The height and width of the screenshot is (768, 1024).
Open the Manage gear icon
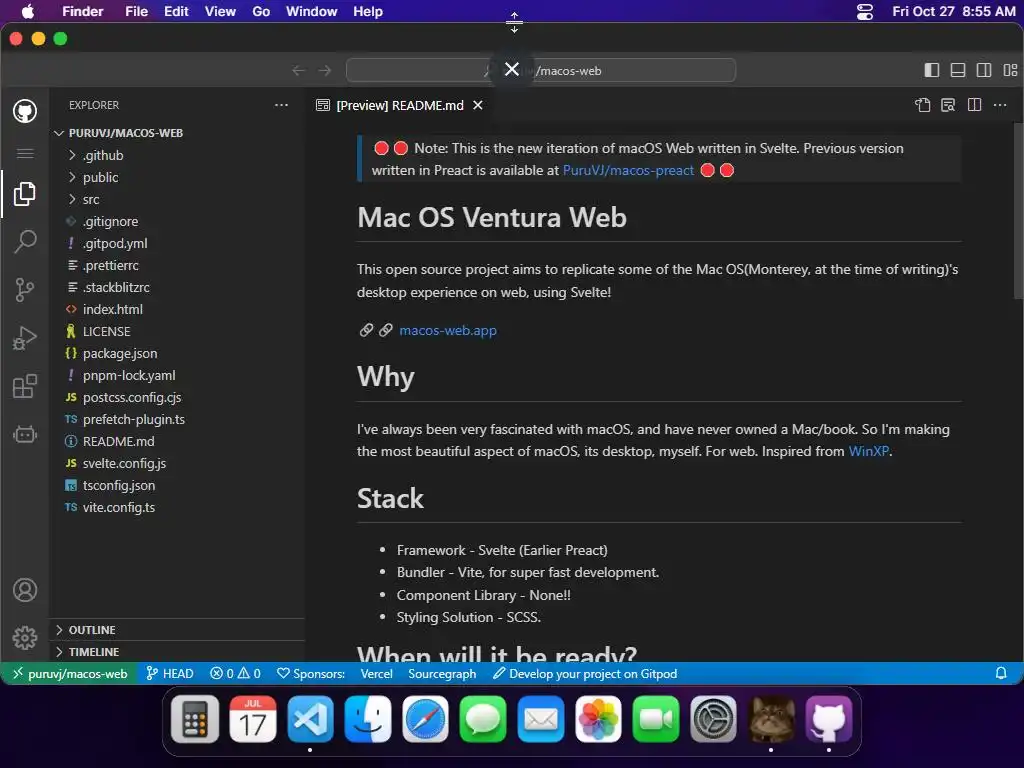(25, 637)
